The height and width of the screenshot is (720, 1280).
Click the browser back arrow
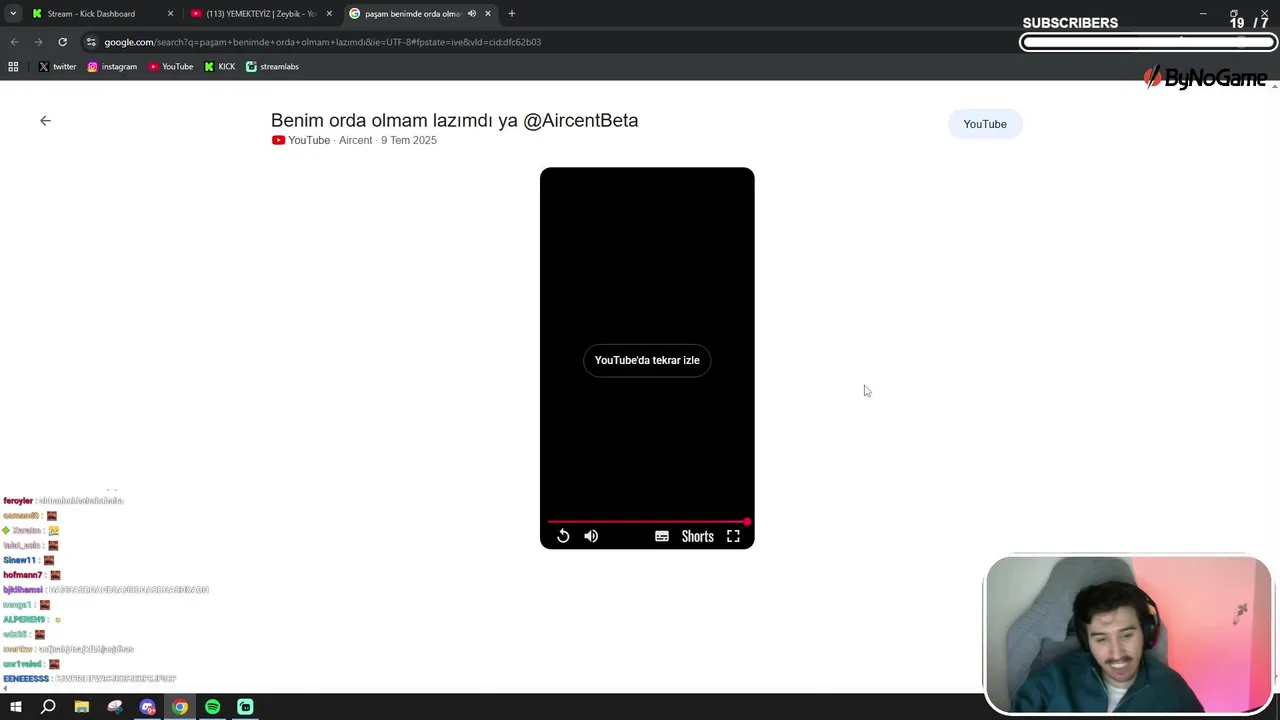(x=14, y=42)
